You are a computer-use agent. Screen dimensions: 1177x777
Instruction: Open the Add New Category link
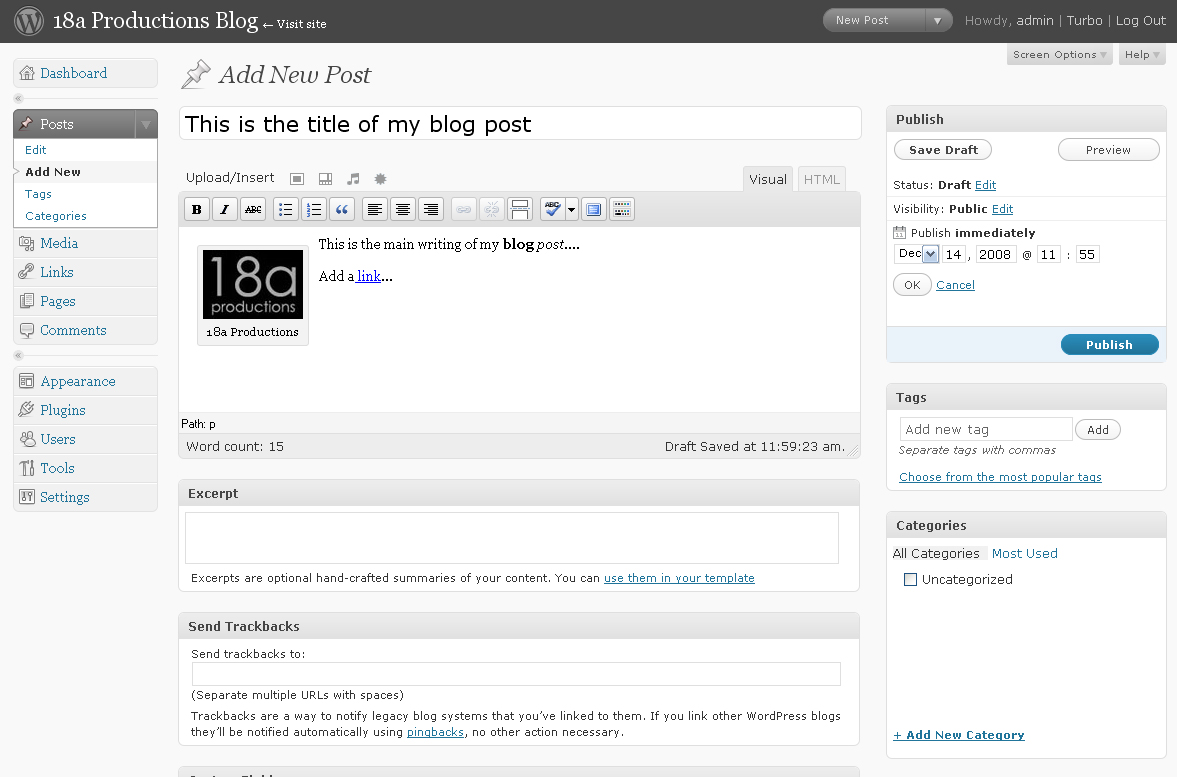959,735
